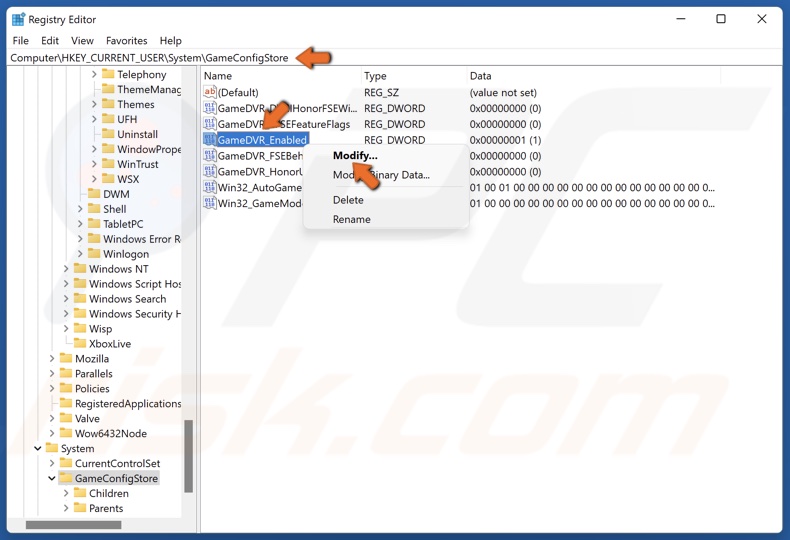Maximize the Registry Editor window
Screen dimensions: 790x540
point(721,19)
